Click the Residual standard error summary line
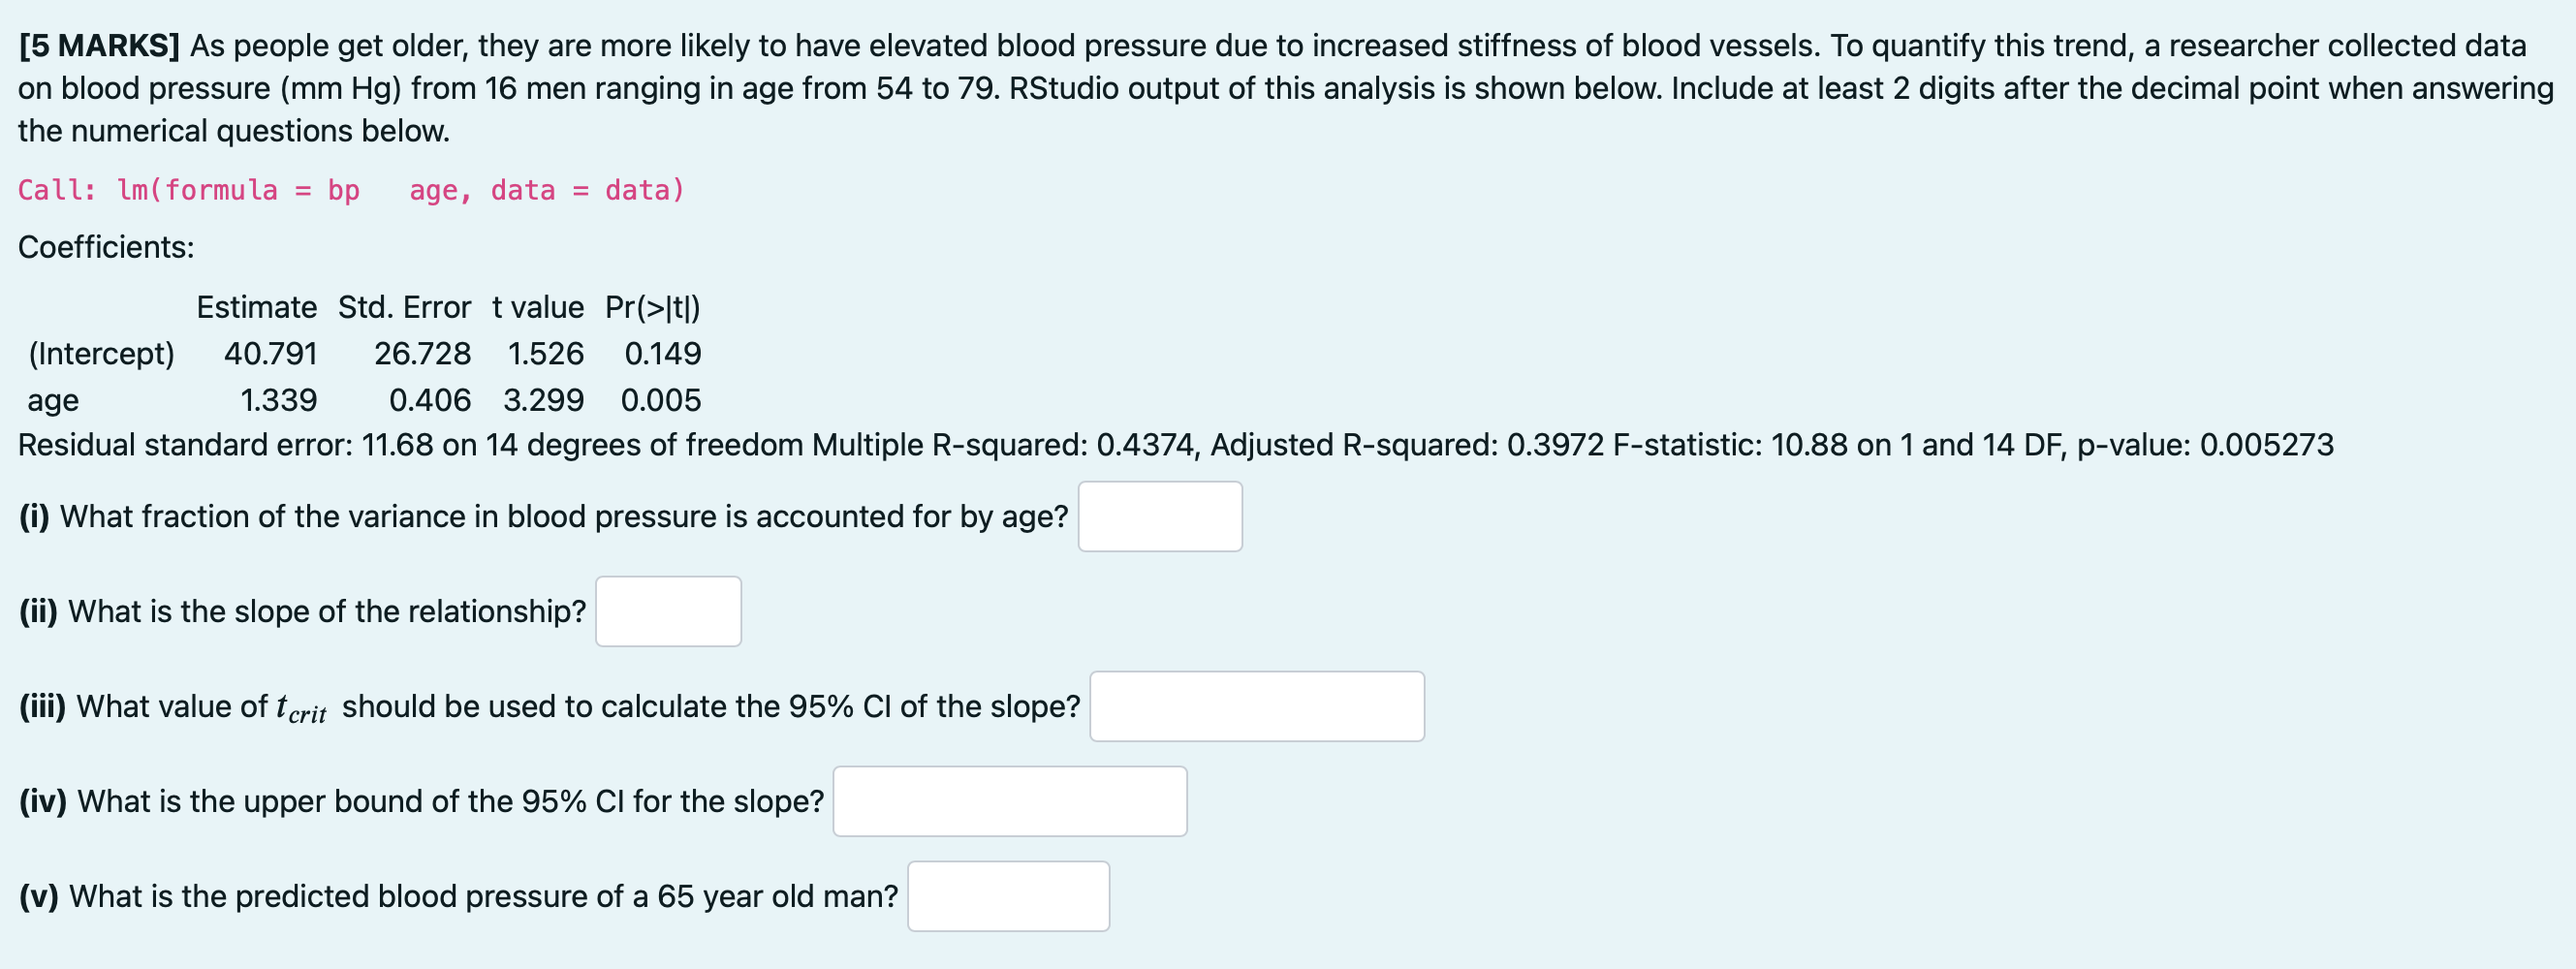The image size is (2576, 969). (1176, 445)
